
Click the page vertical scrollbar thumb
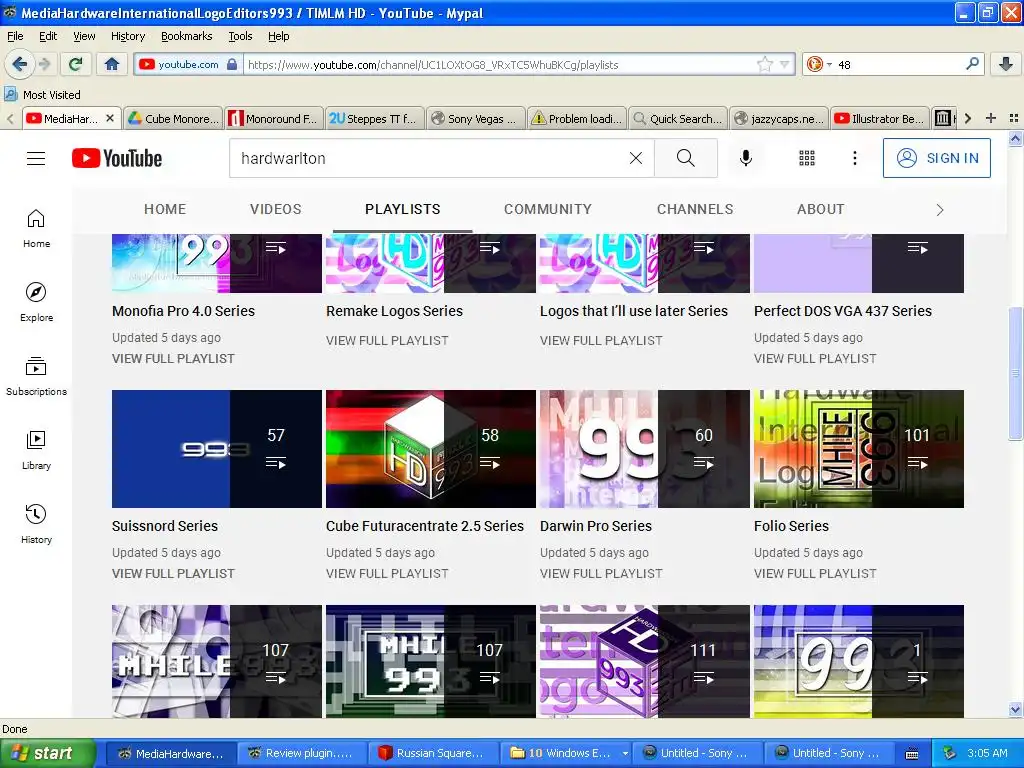coord(1015,374)
